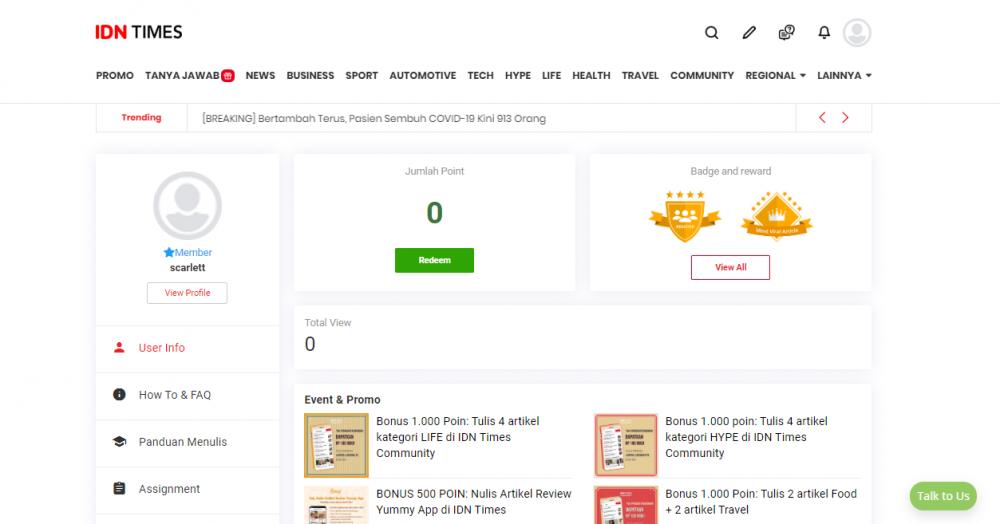
Task: Go to LIFE category
Action: [x=552, y=75]
